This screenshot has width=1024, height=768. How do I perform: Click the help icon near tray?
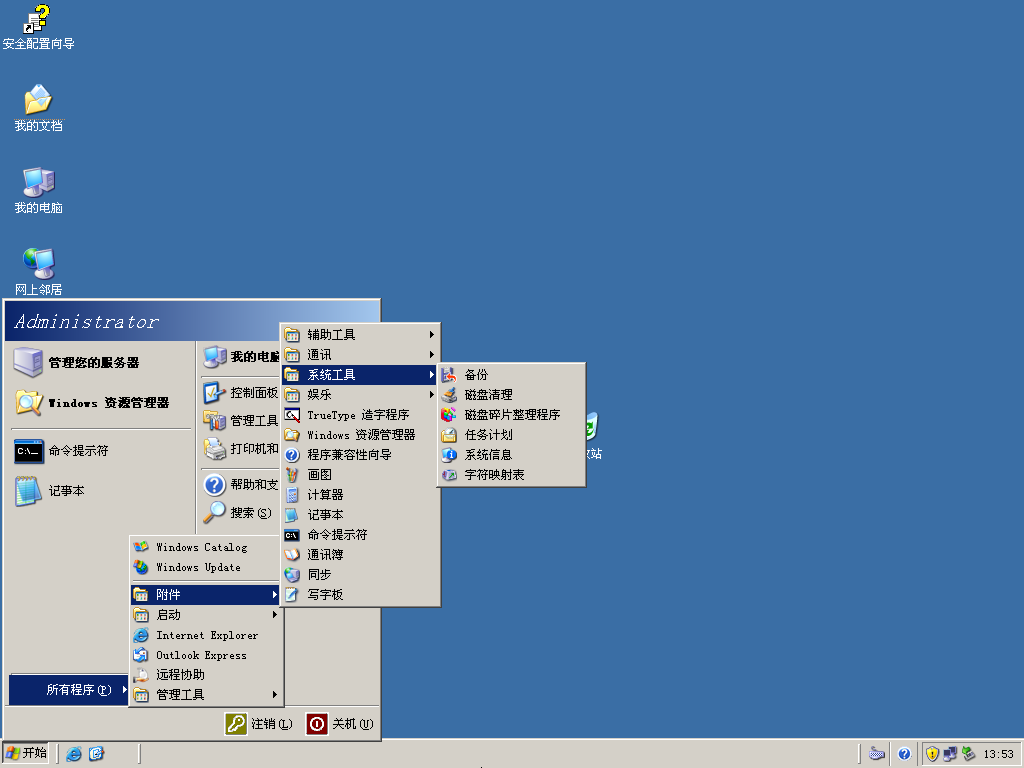(904, 754)
